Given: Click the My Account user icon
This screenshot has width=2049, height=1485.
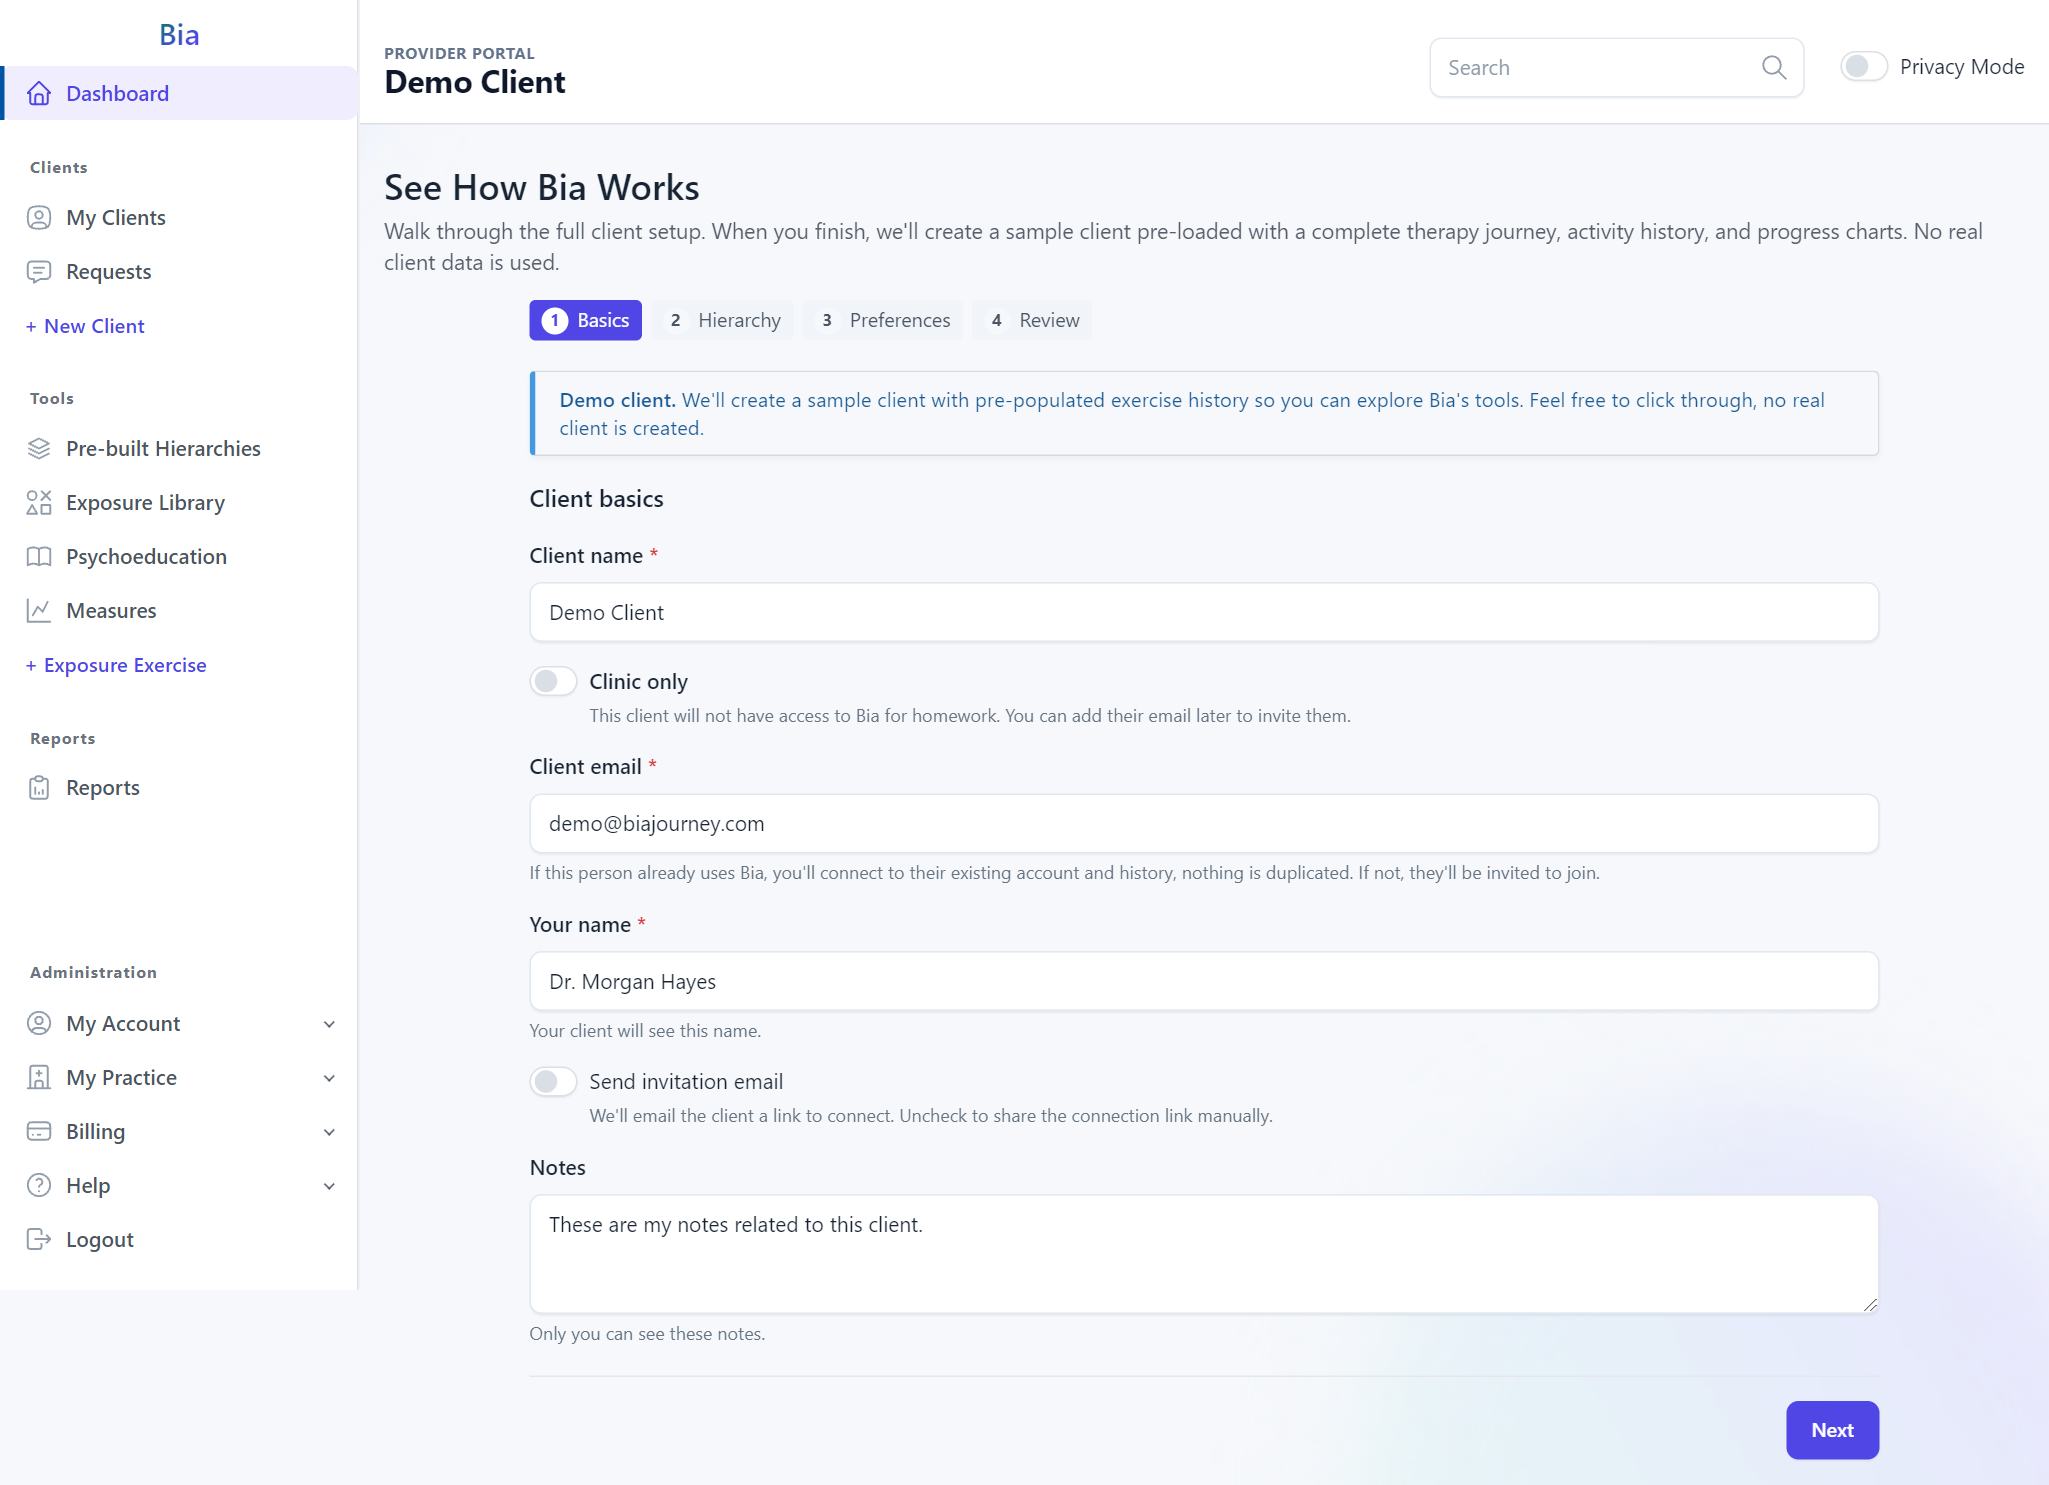Looking at the screenshot, I should [x=39, y=1023].
